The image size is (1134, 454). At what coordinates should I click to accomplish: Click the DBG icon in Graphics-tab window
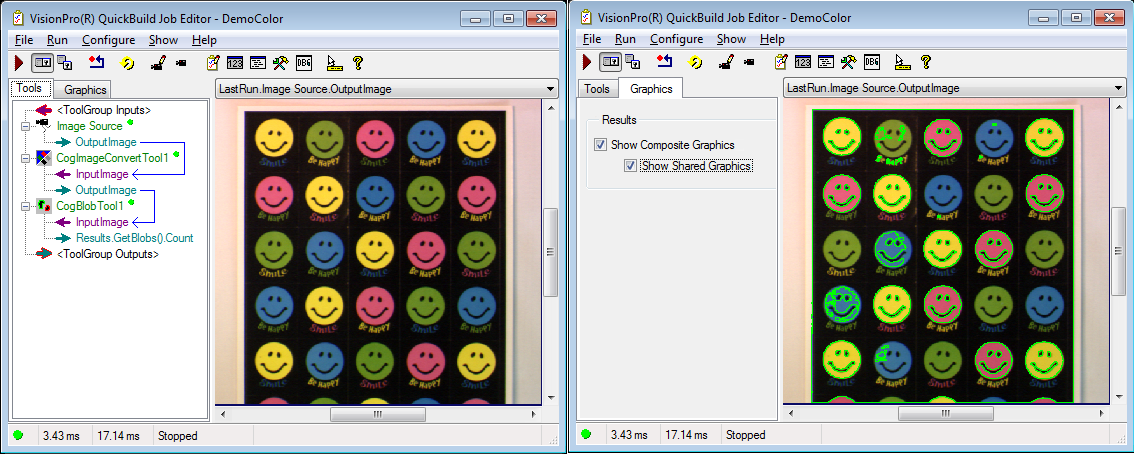coord(872,63)
